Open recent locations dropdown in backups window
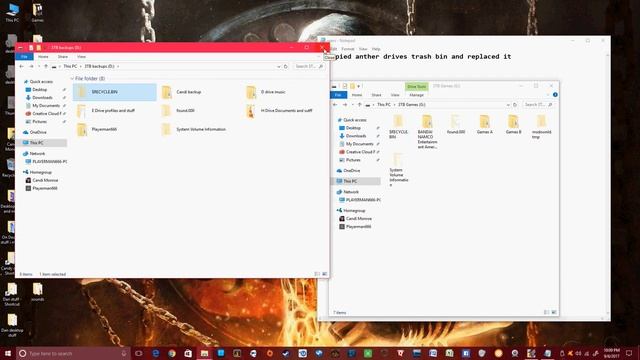The width and height of the screenshot is (640, 360). click(39, 66)
